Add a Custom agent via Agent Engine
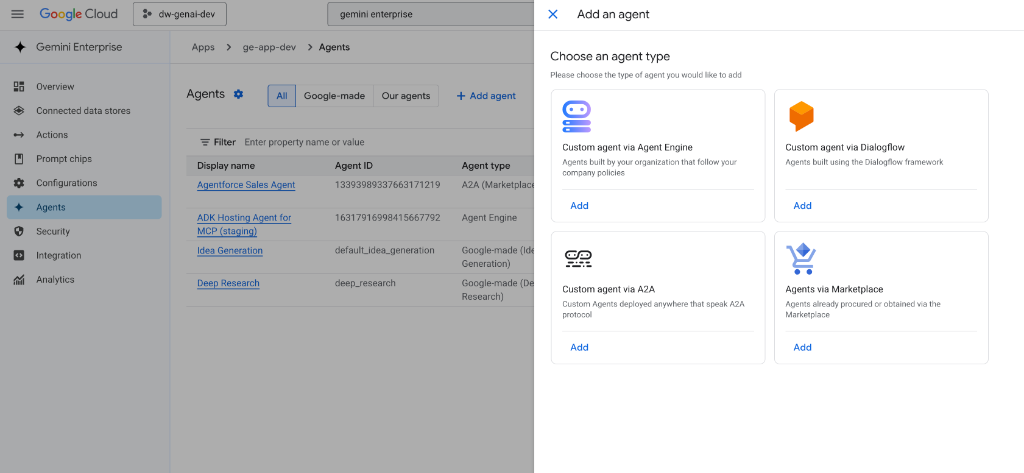 (x=579, y=206)
